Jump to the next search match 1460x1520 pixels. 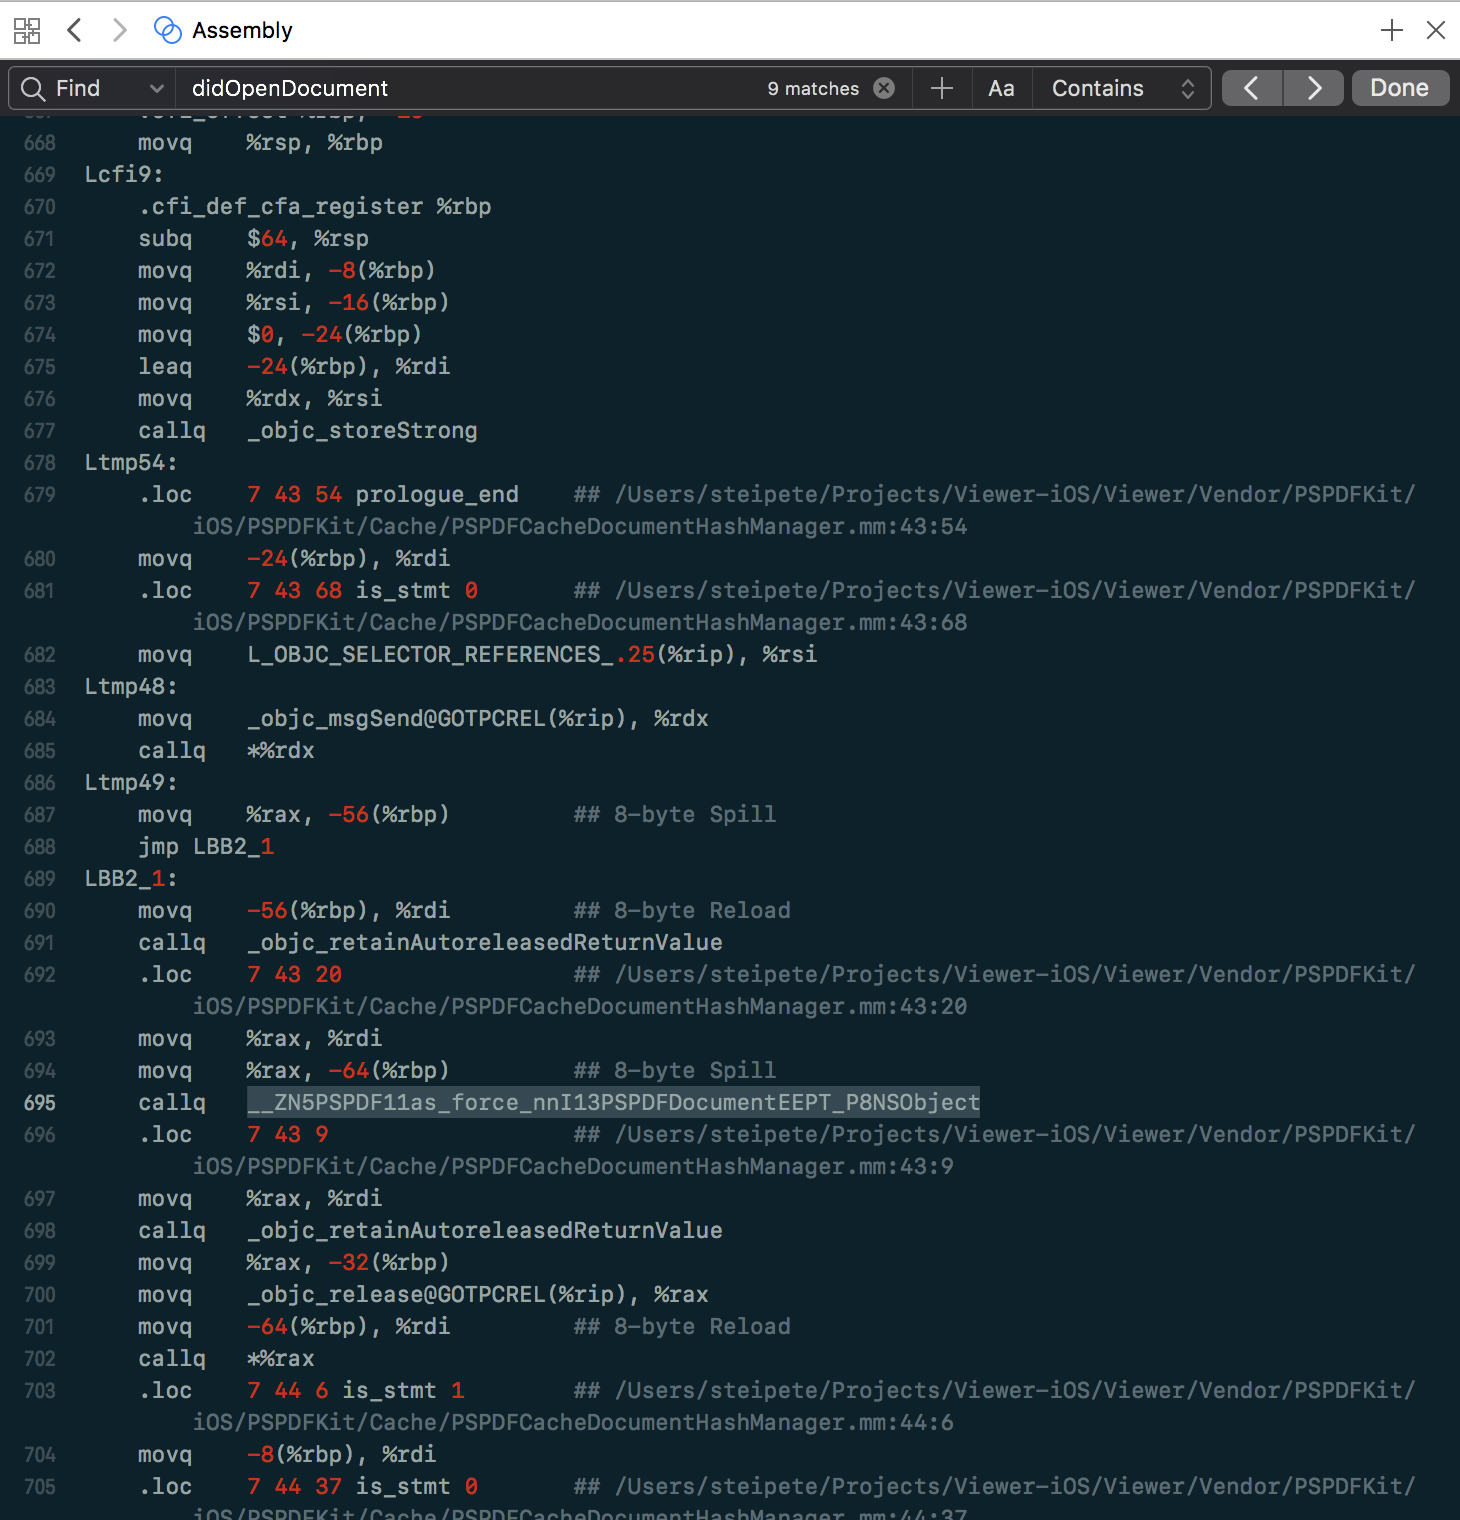click(x=1314, y=89)
